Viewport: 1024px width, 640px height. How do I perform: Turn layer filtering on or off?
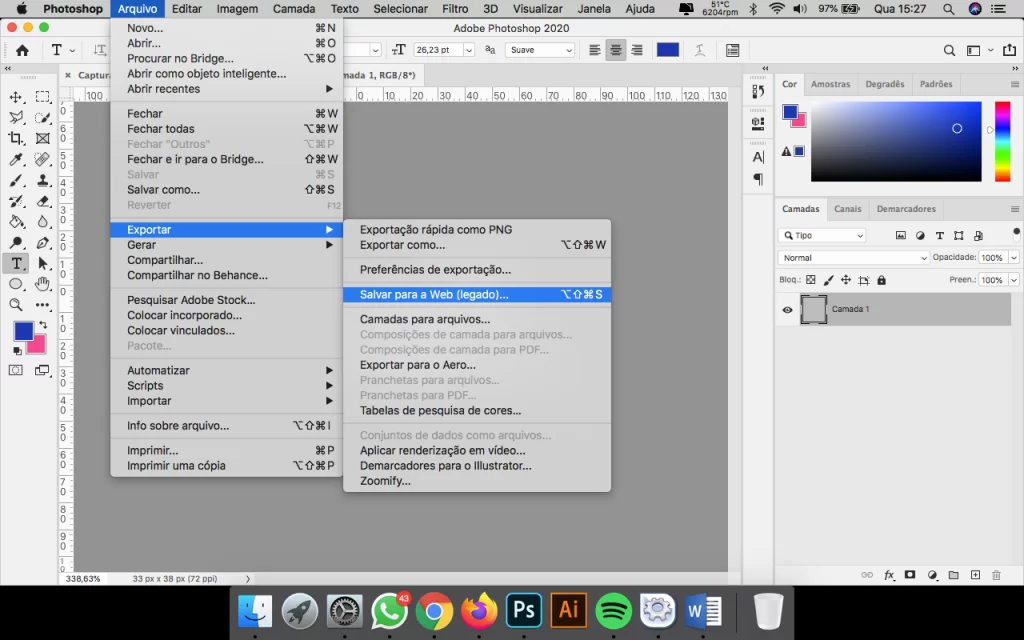[1016, 233]
